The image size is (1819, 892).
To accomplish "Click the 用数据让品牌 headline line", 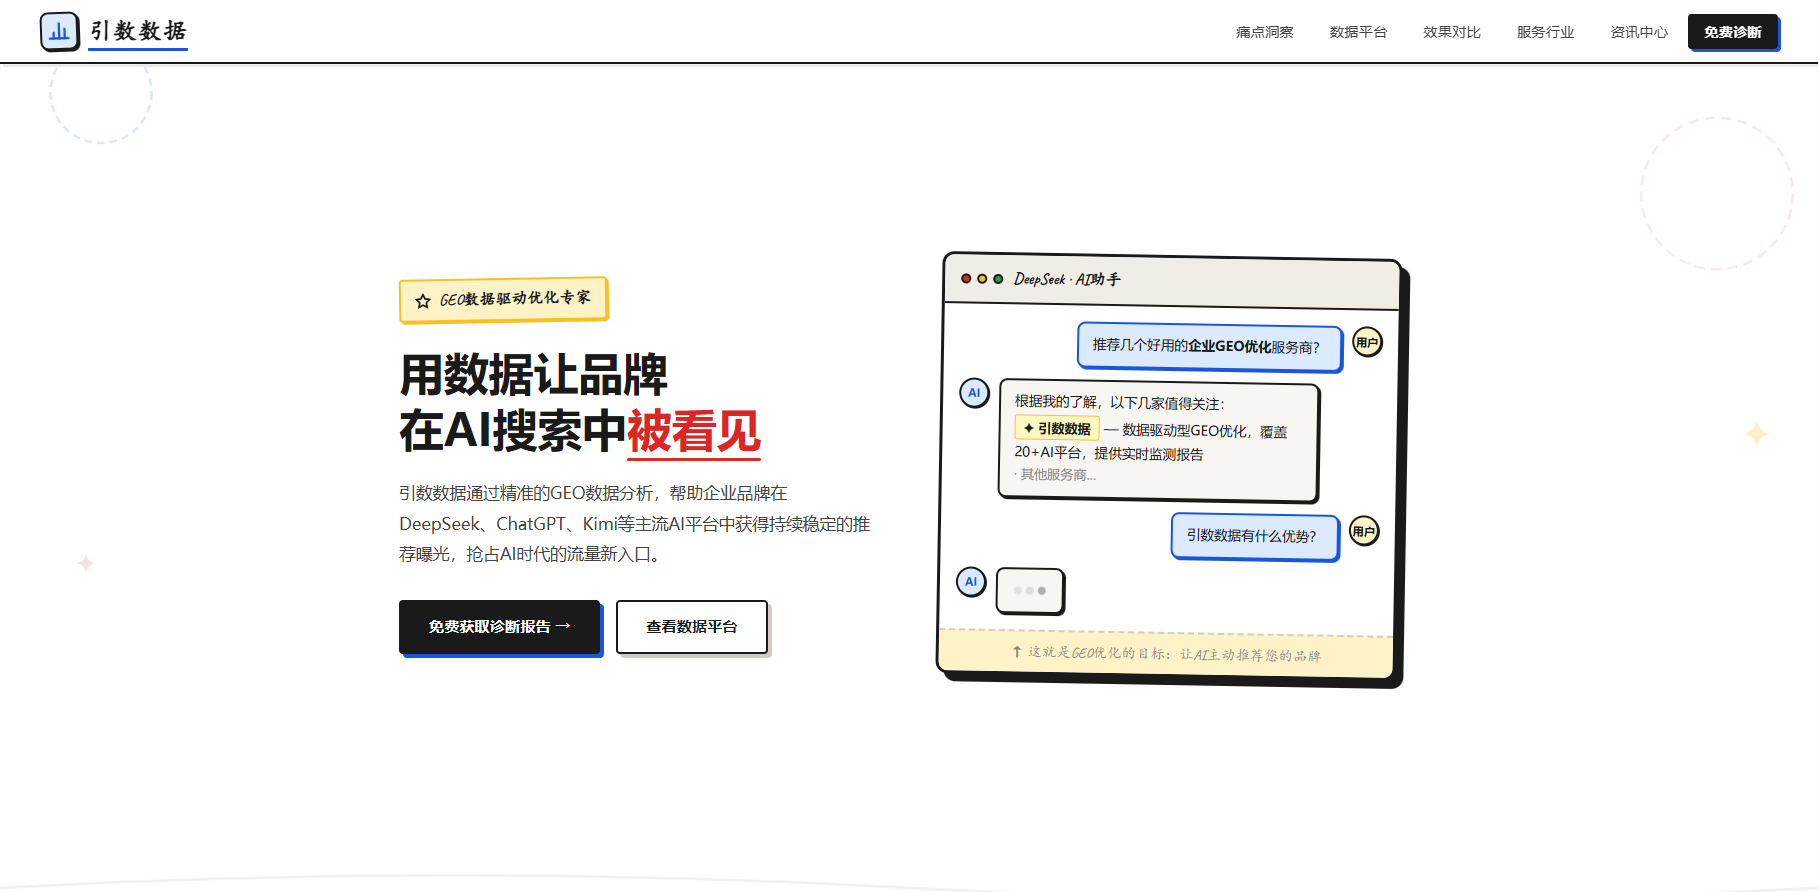I will (x=533, y=376).
